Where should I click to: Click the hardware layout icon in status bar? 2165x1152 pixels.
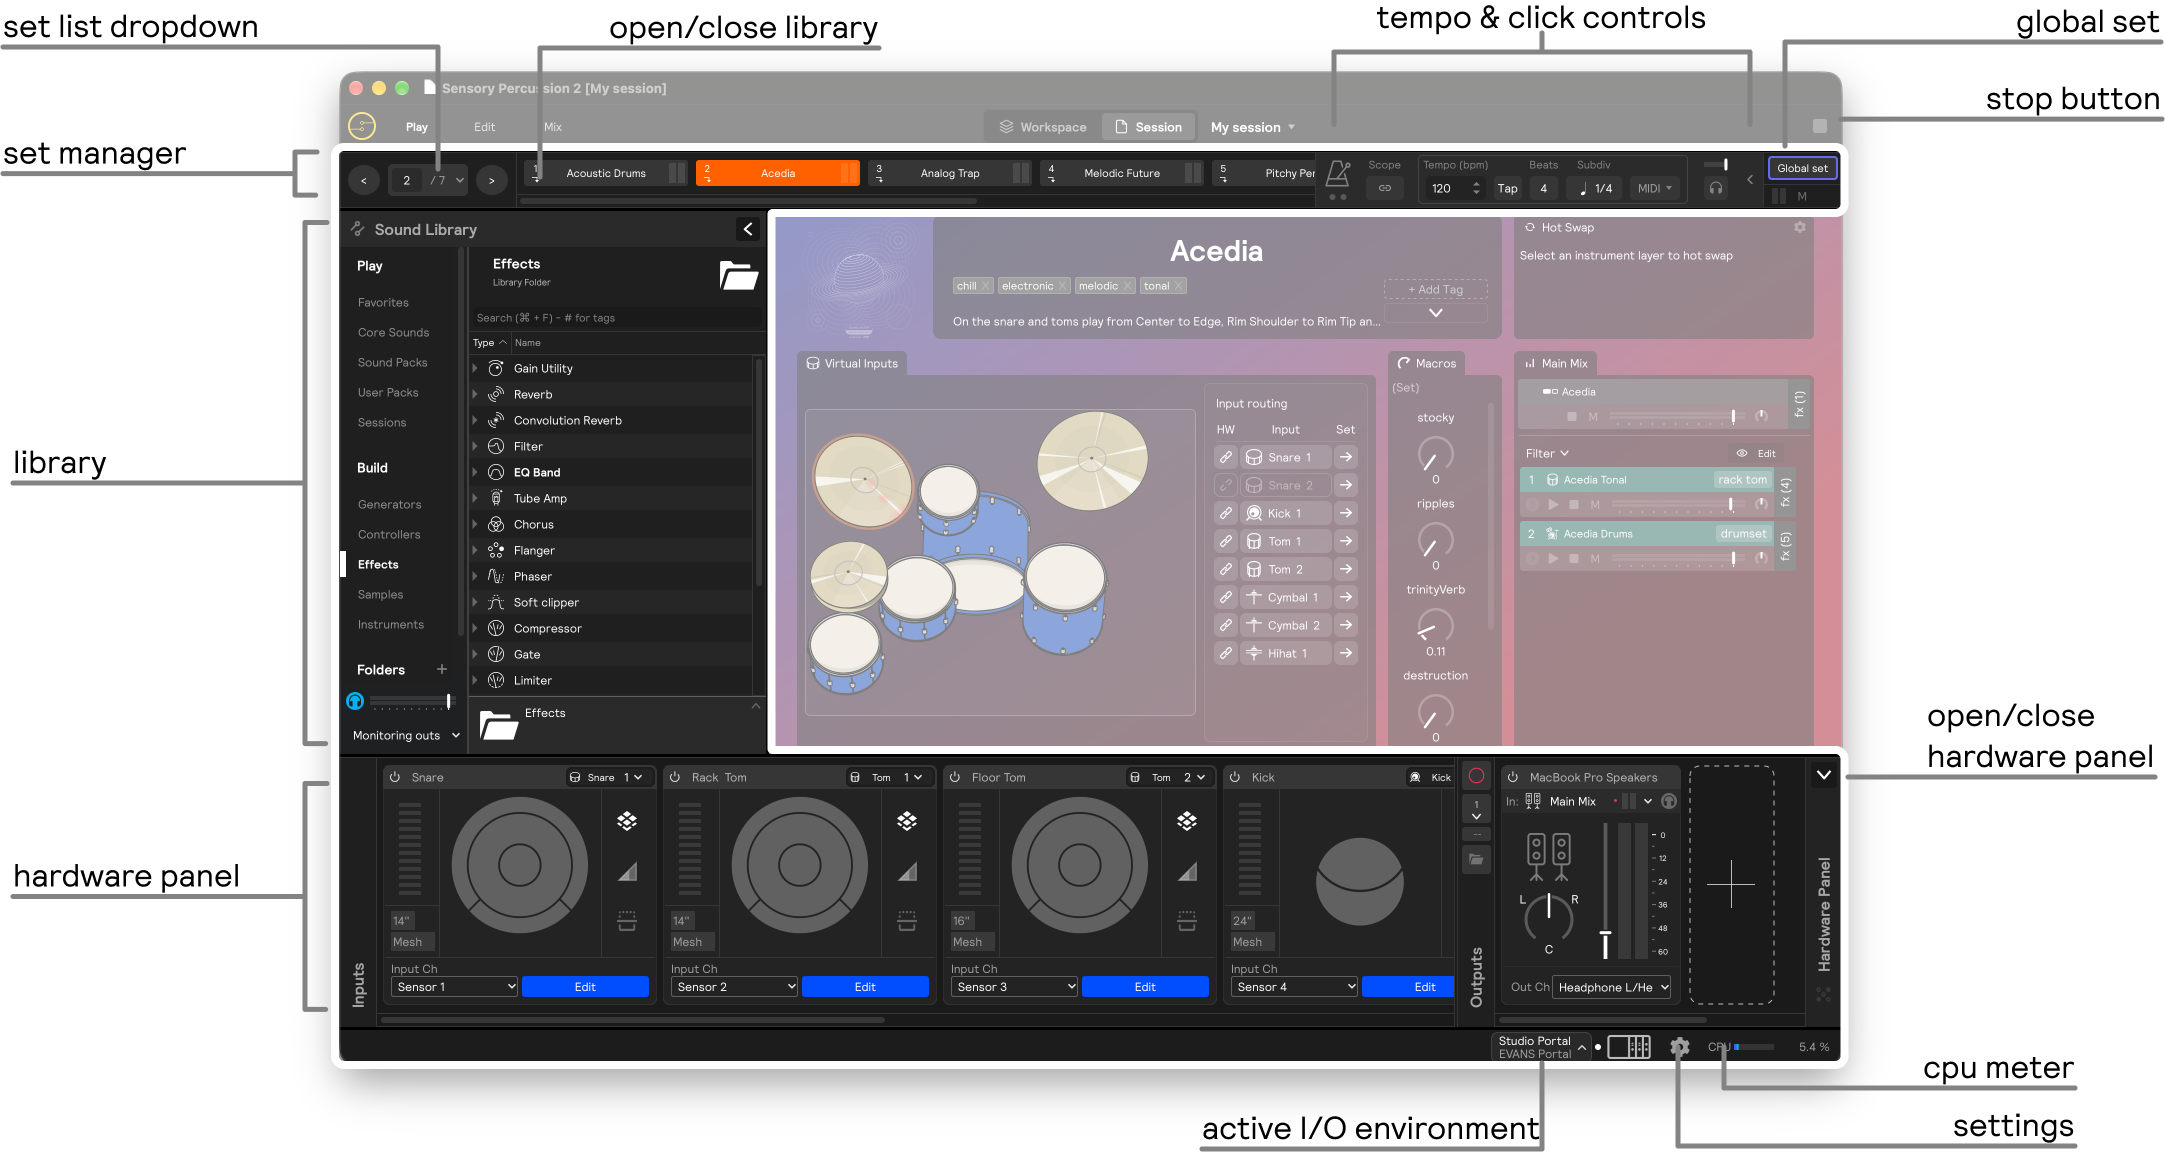coord(1629,1047)
